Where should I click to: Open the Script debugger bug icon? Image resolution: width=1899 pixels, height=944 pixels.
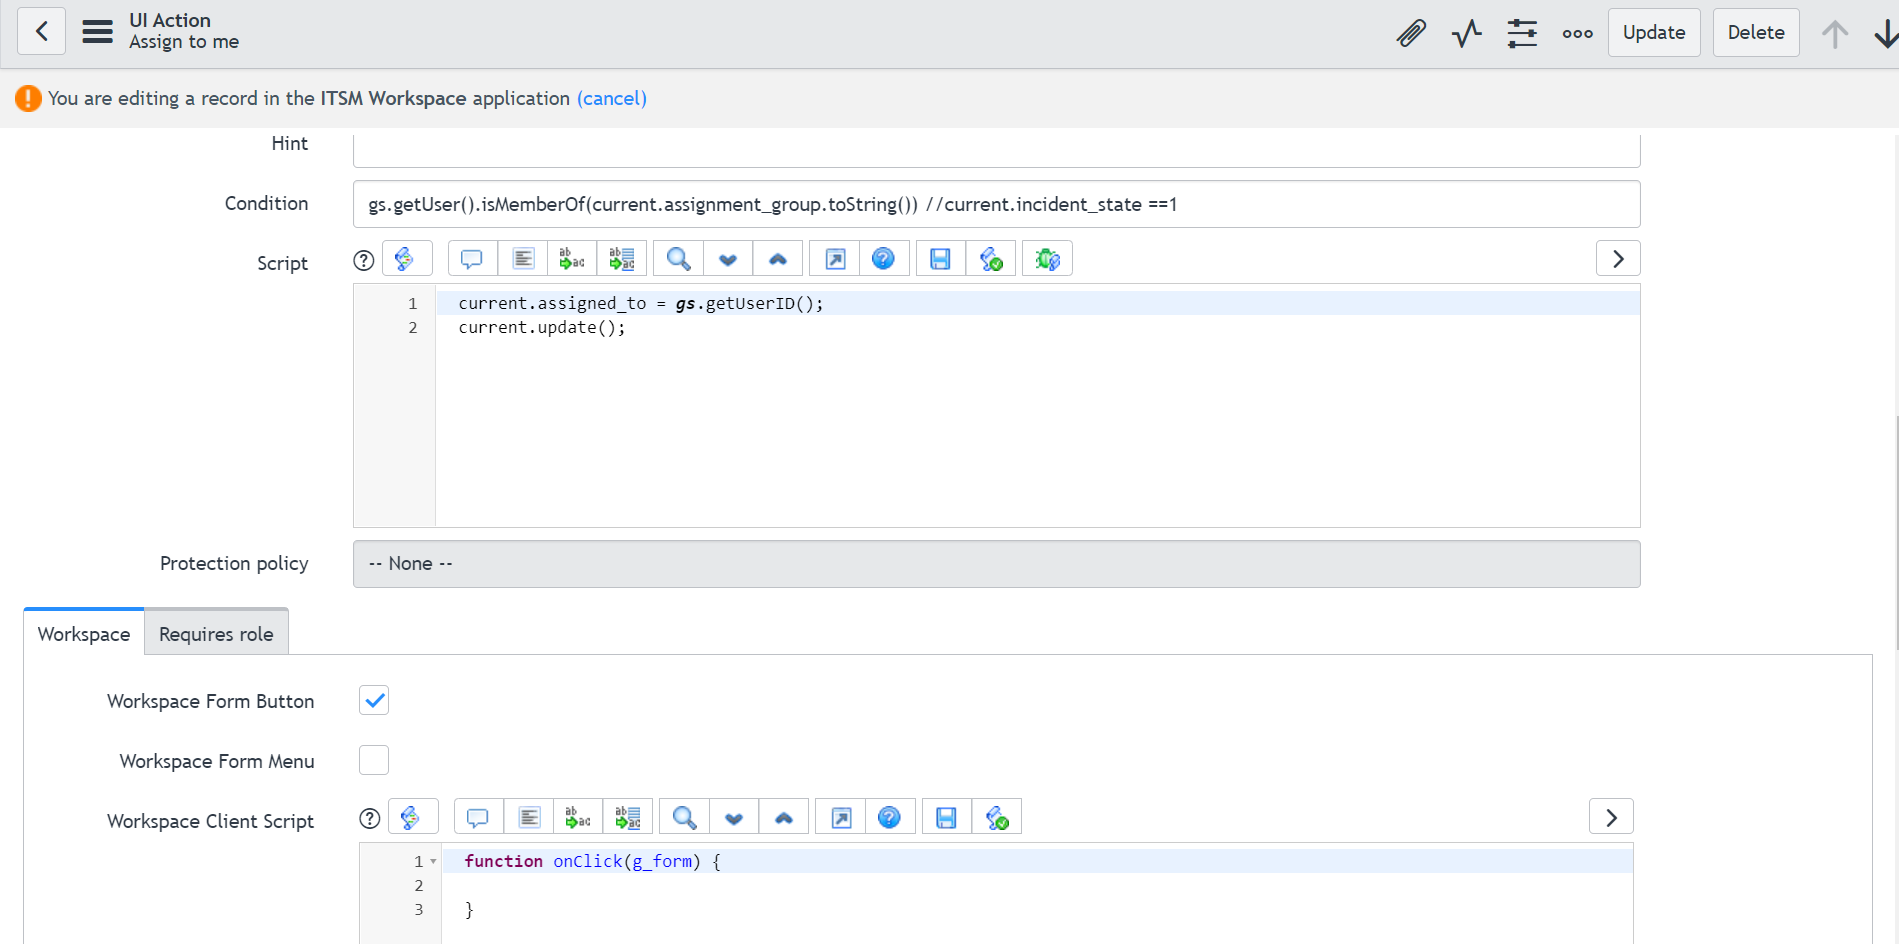(x=1047, y=259)
